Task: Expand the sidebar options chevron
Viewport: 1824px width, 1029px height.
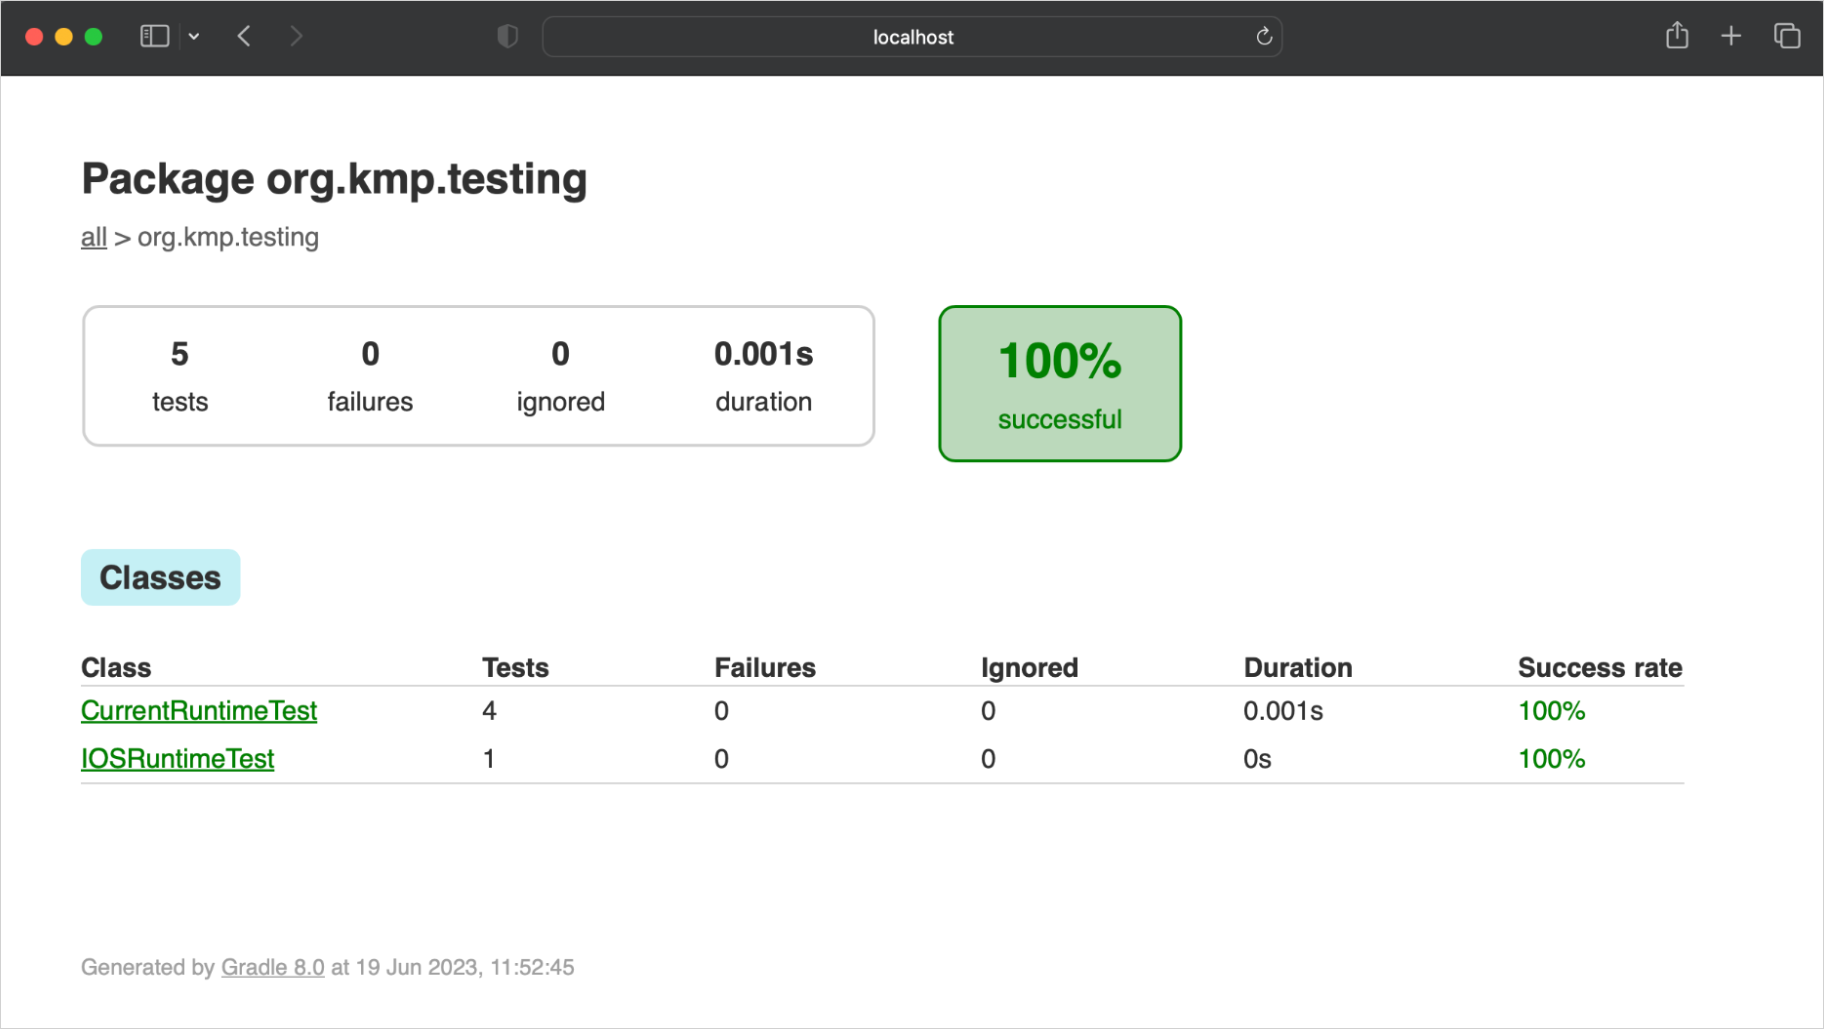Action: pos(194,35)
